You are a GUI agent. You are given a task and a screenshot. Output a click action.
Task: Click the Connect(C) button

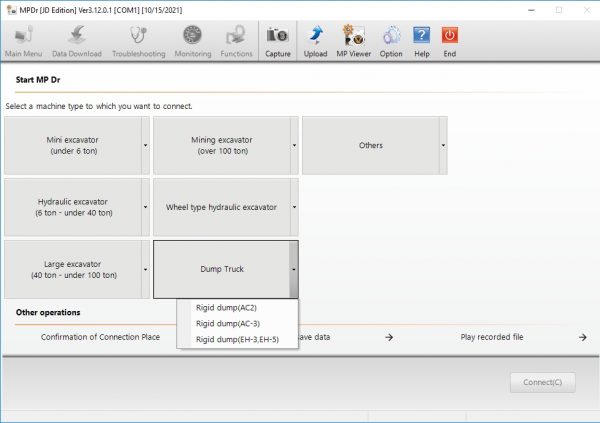543,382
